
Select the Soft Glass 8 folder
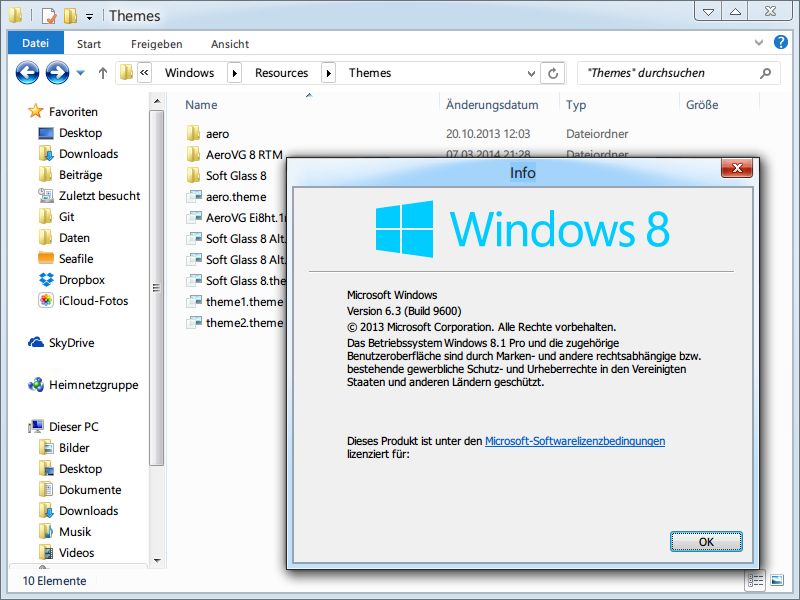pos(227,176)
